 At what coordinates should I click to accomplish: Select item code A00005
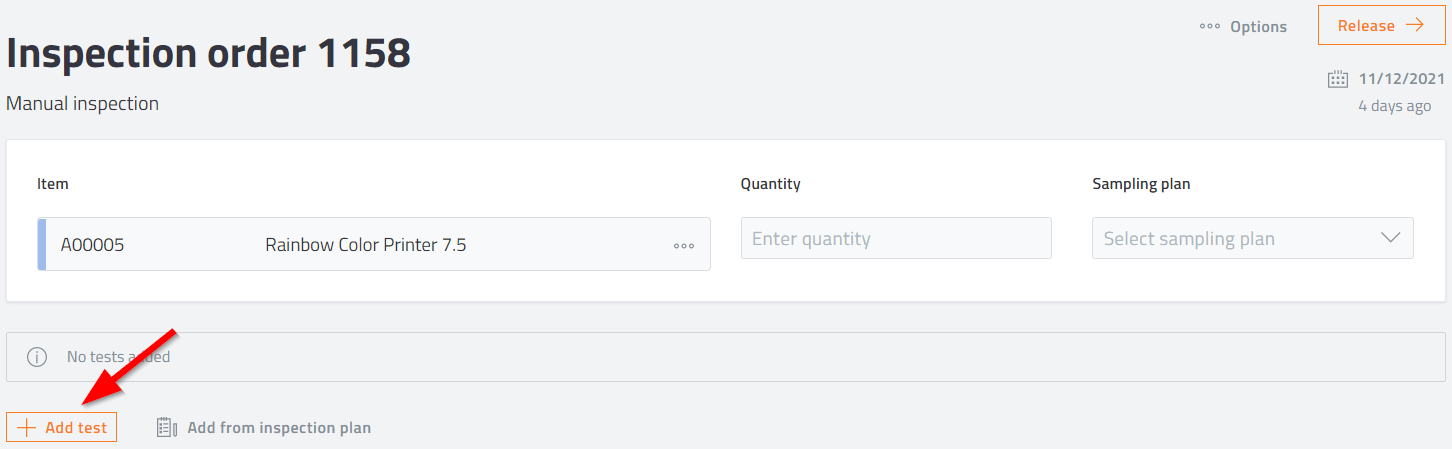tap(93, 245)
